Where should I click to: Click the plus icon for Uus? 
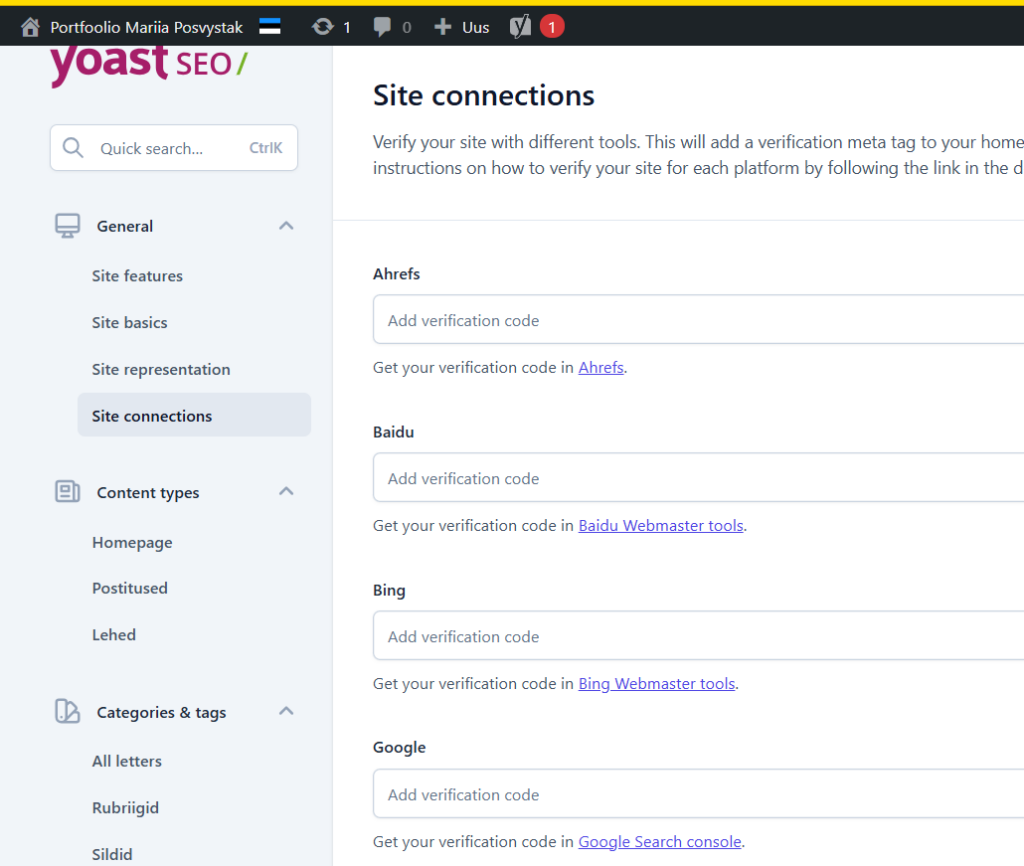point(443,27)
